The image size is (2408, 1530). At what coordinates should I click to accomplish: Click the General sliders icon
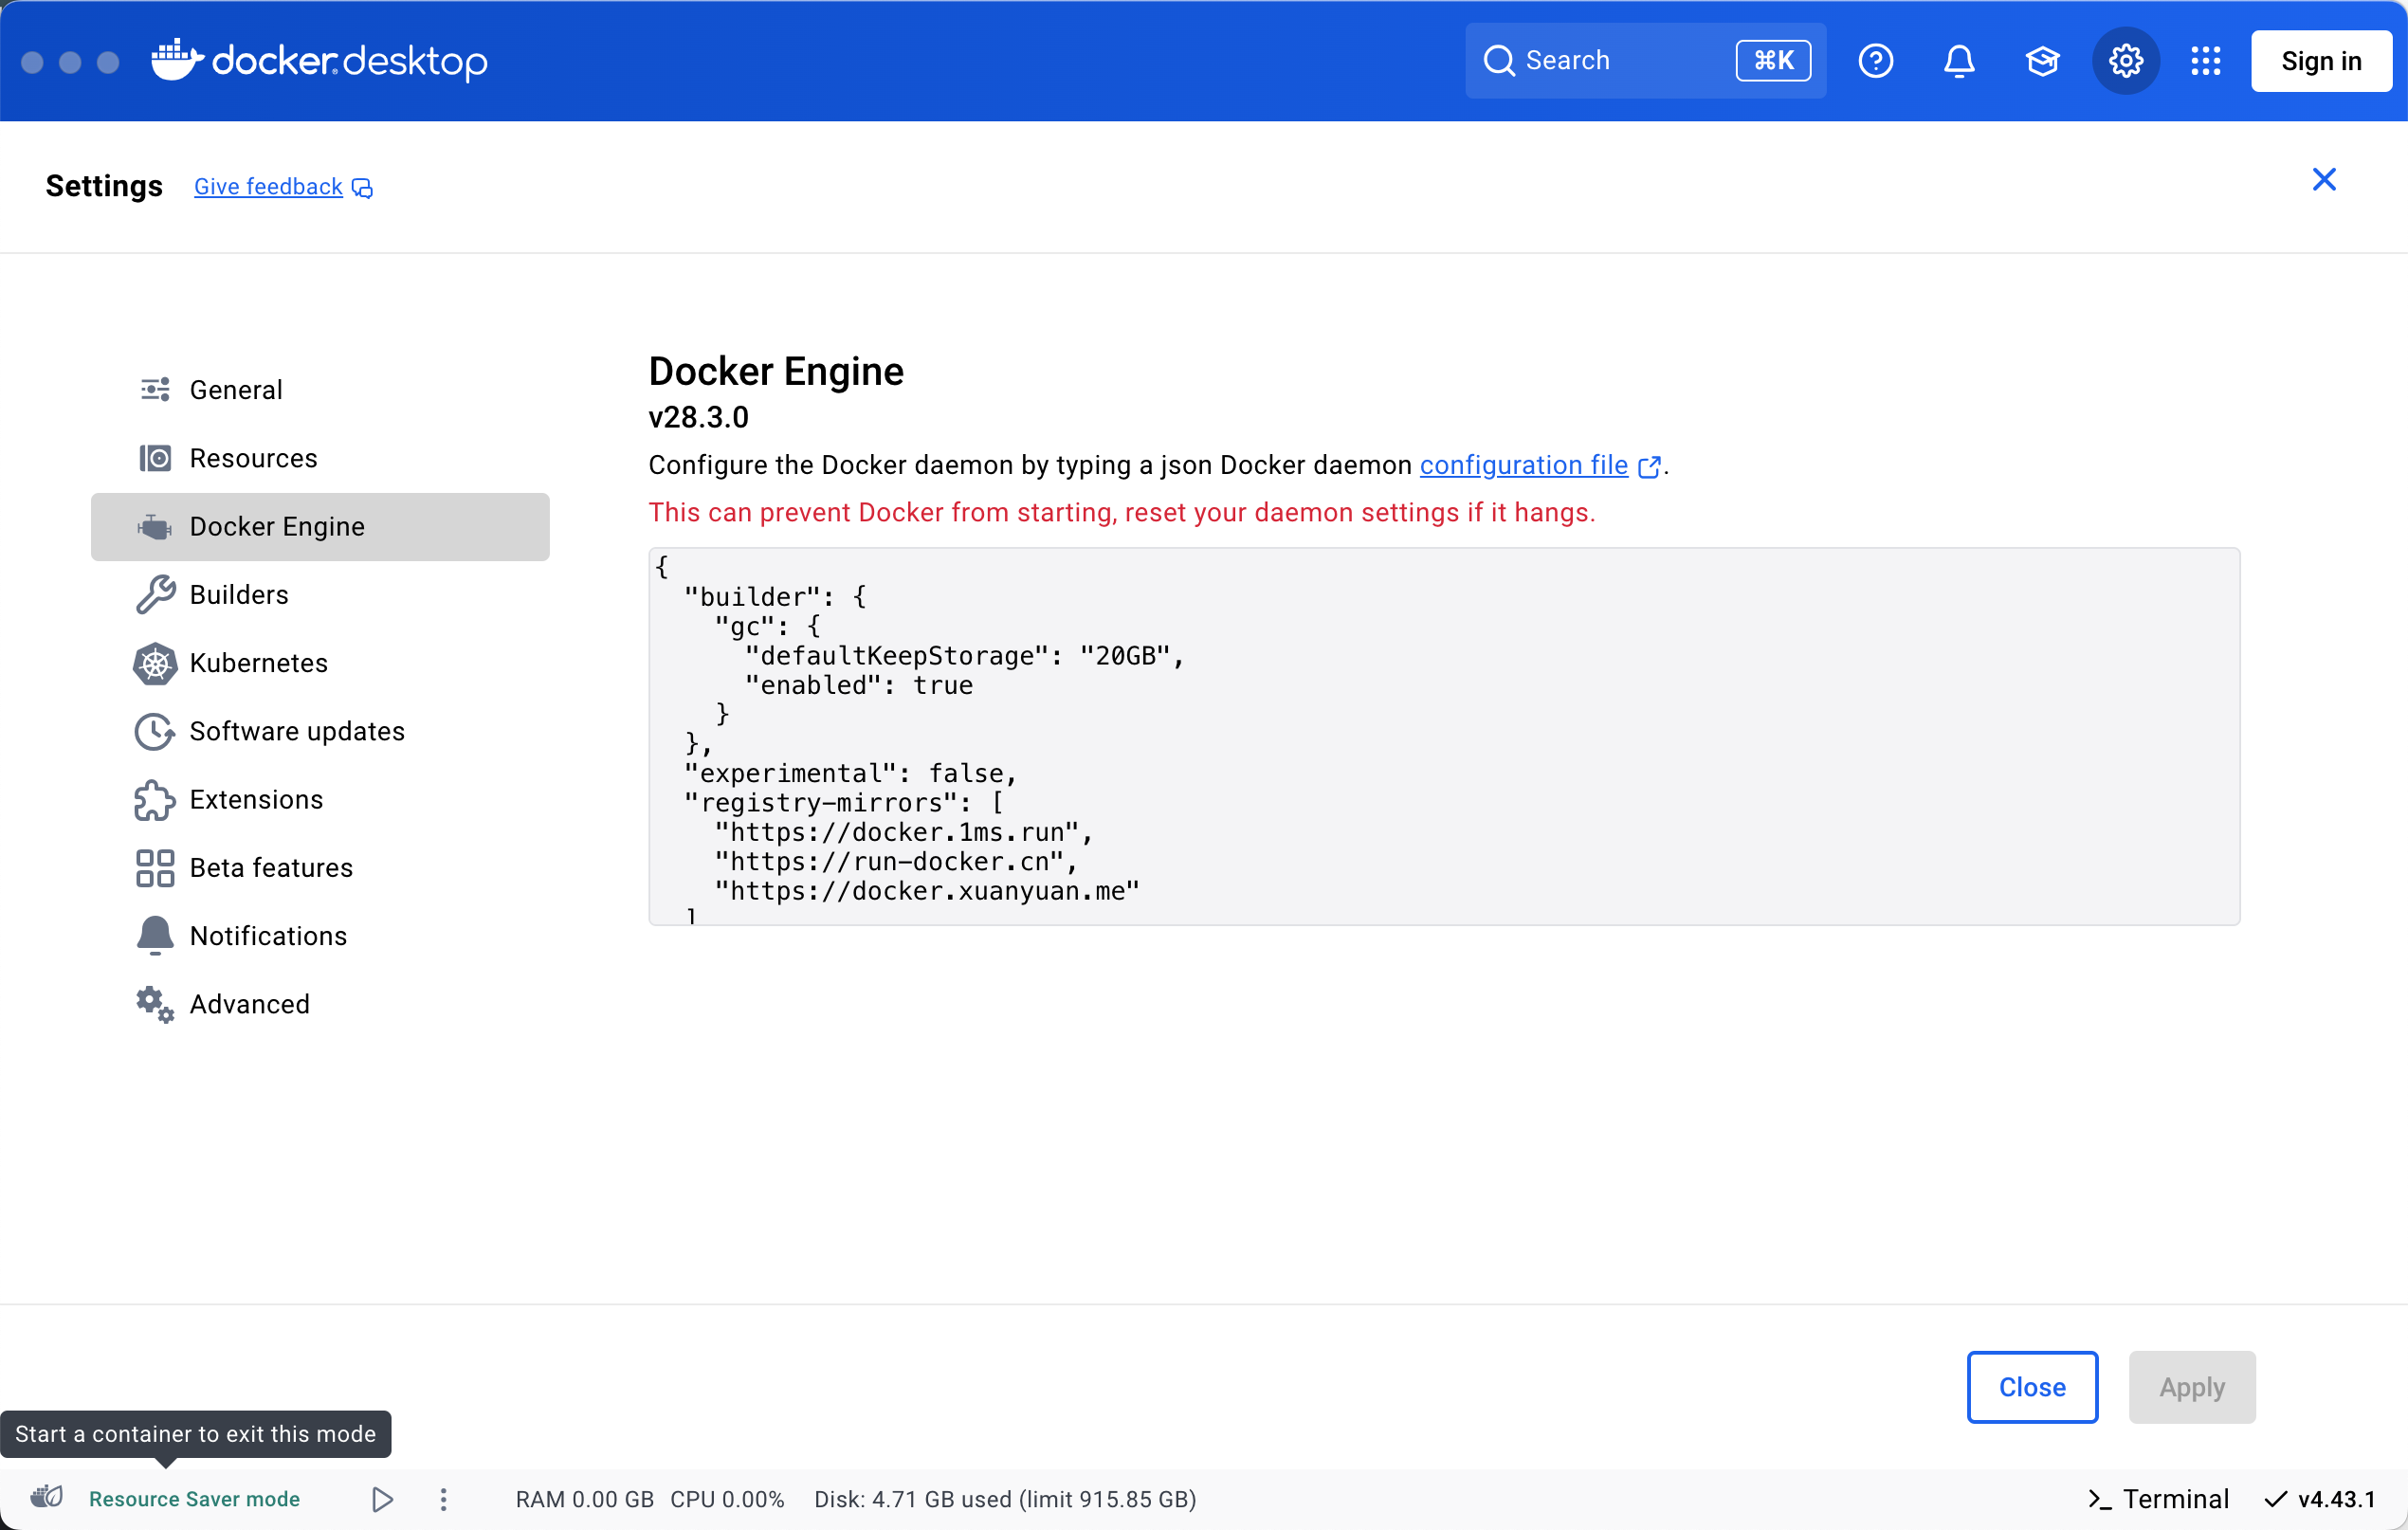tap(155, 389)
